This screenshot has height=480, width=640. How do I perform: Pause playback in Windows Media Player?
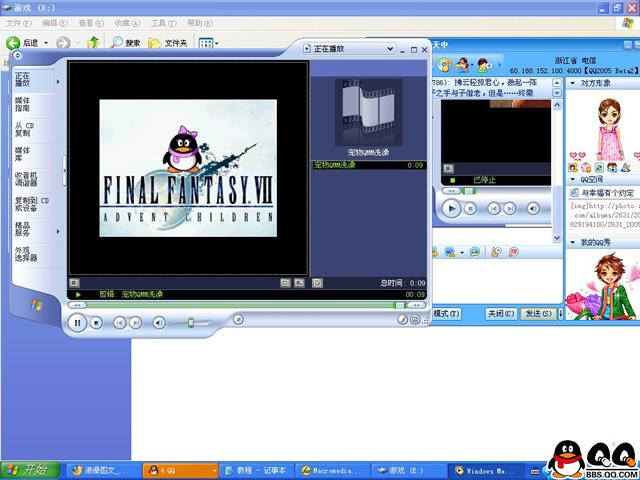[x=77, y=322]
